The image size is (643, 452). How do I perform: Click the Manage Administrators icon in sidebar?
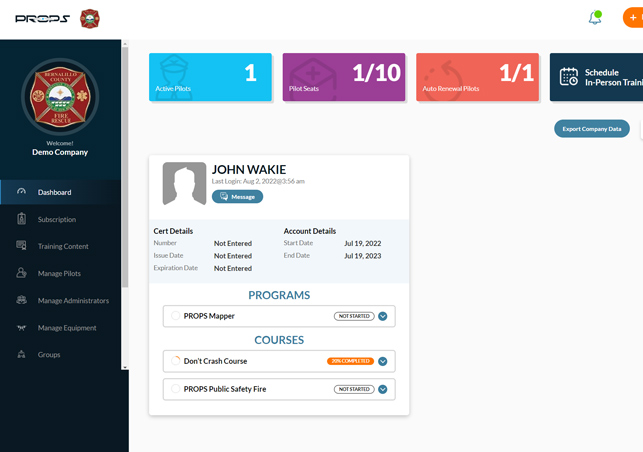pos(22,300)
